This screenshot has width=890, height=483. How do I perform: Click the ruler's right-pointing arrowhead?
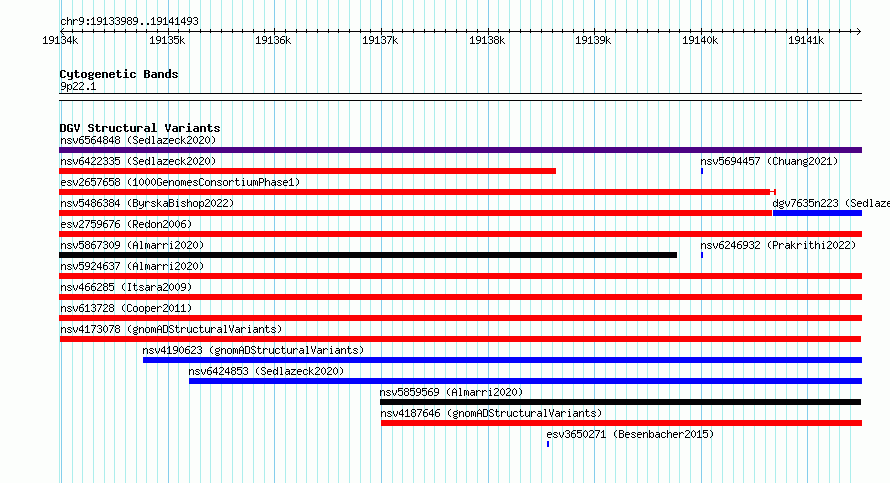pos(859,31)
